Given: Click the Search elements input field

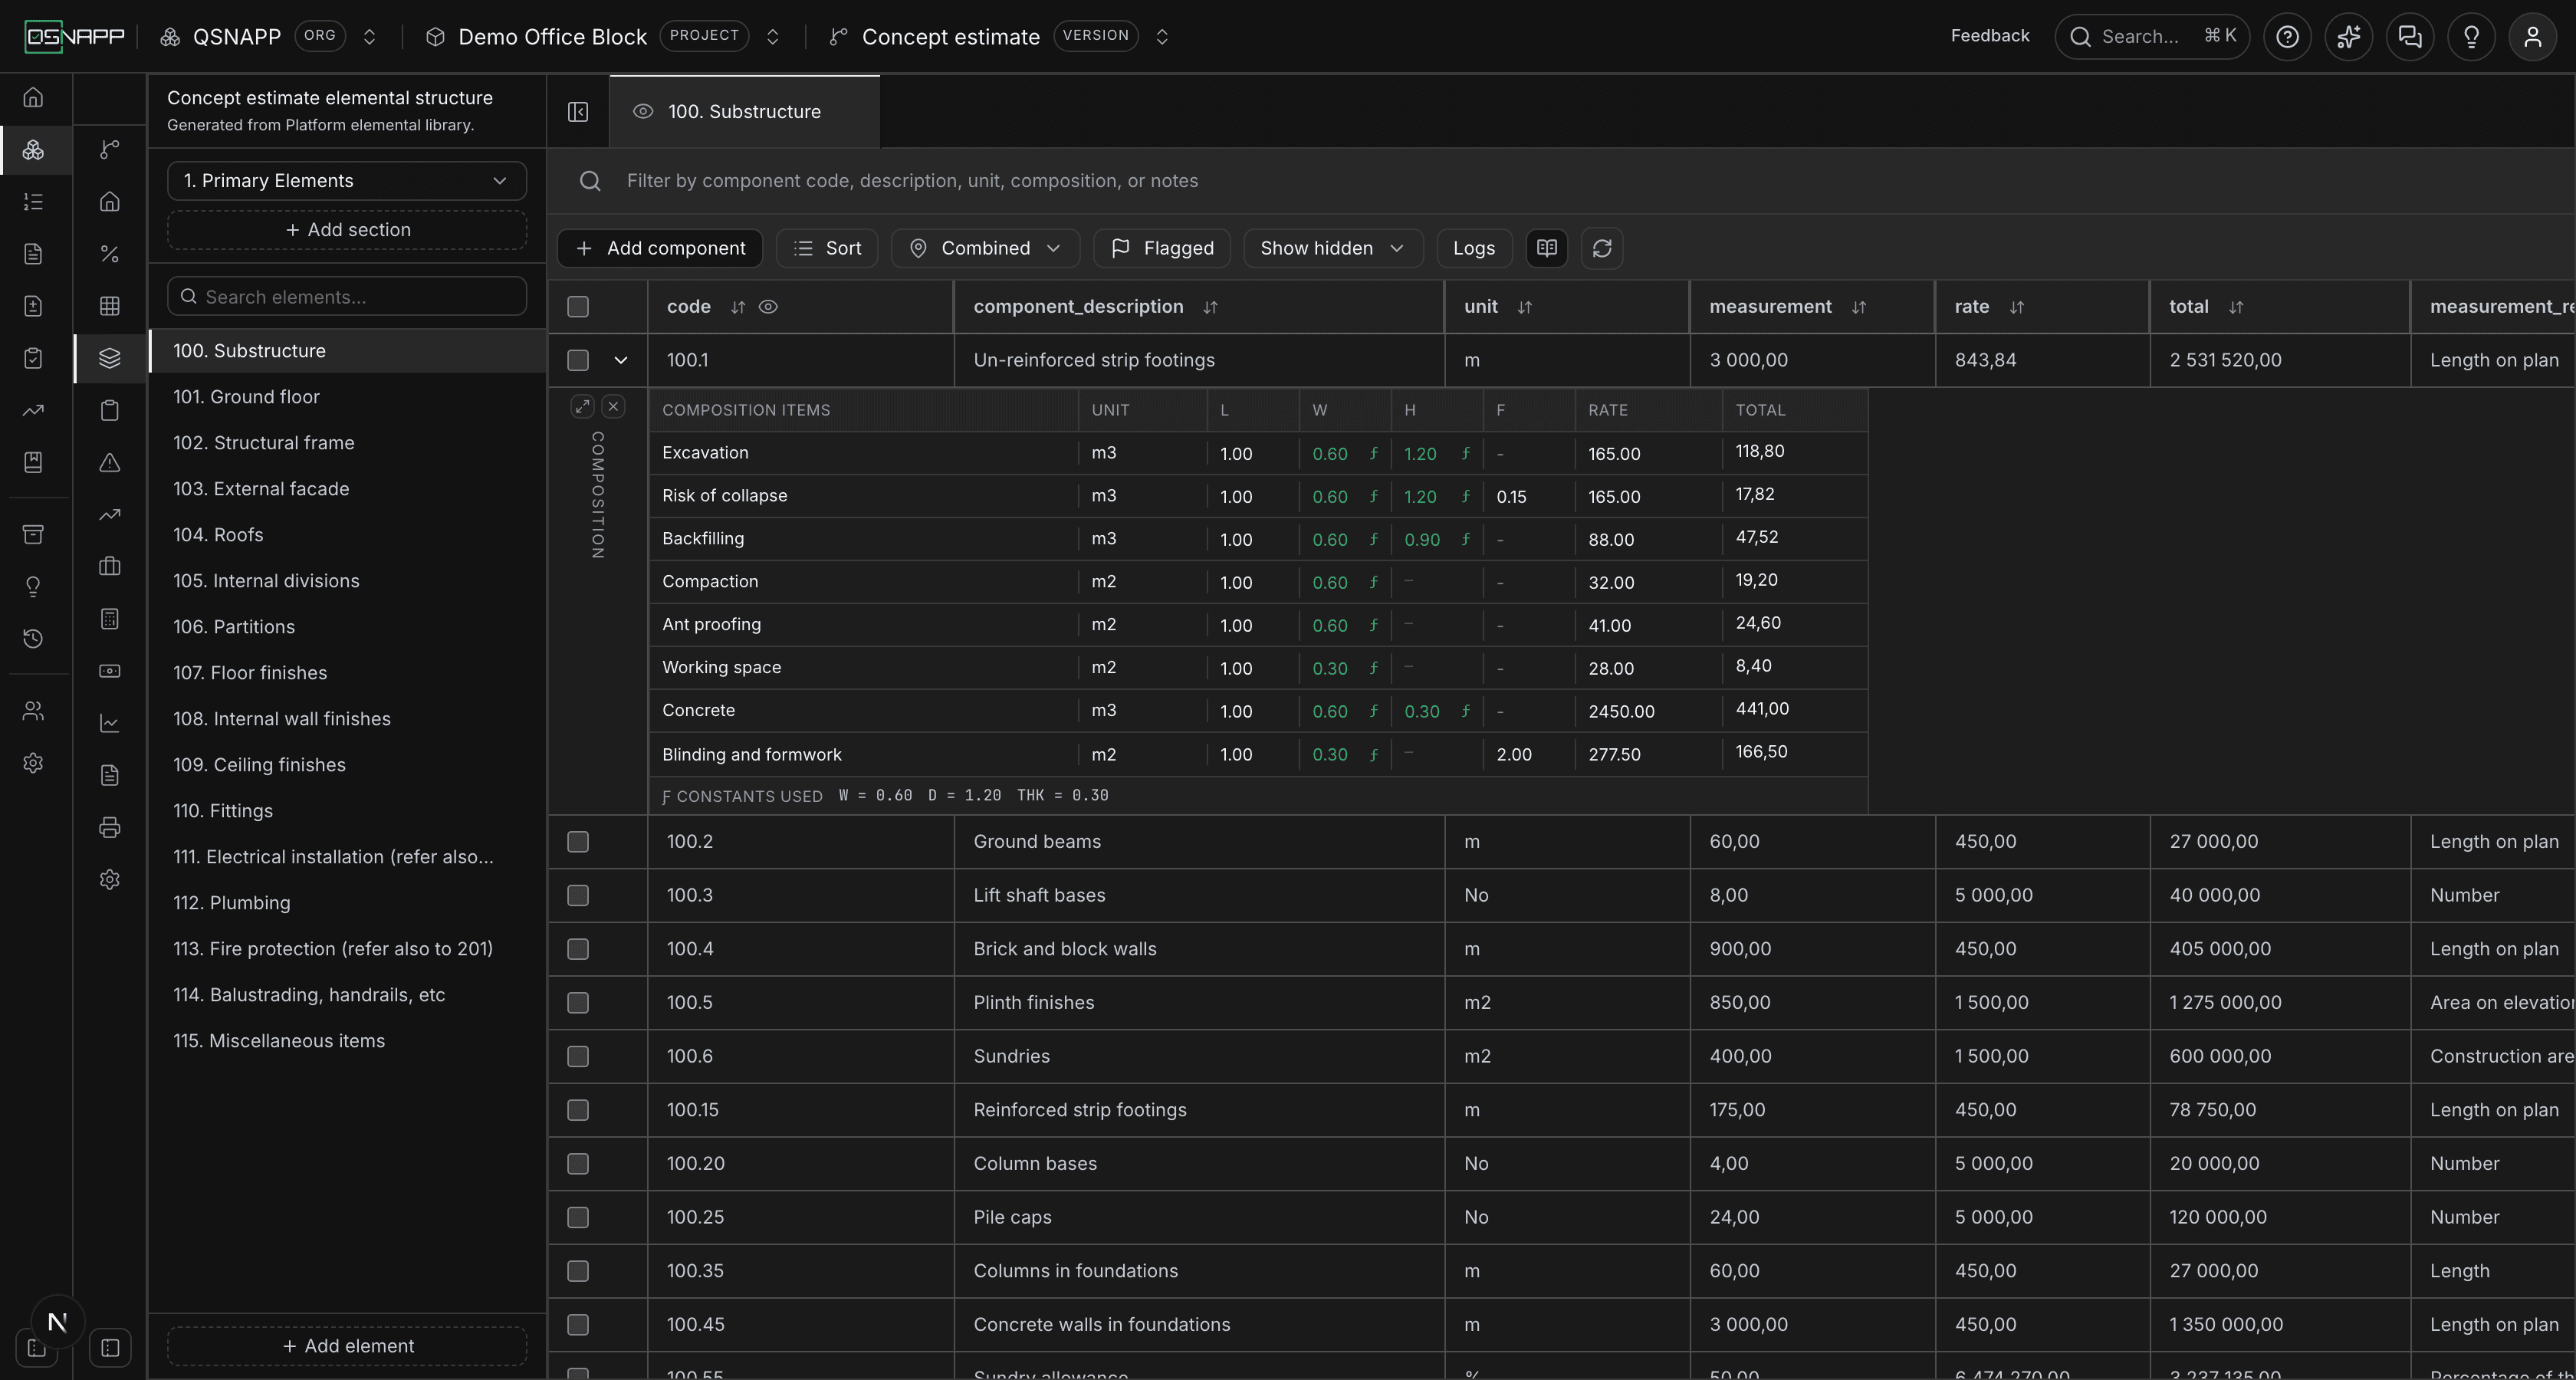Looking at the screenshot, I should 347,297.
